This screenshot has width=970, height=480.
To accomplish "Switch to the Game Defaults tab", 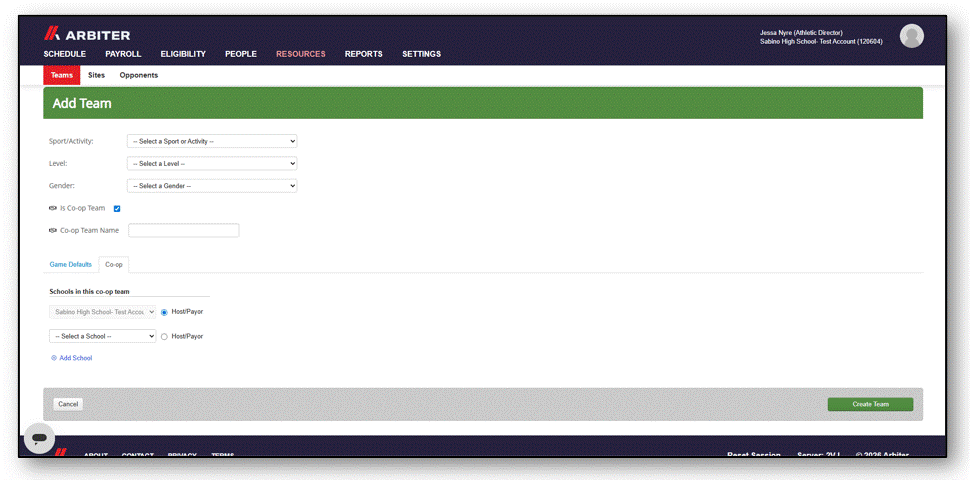I will click(71, 264).
